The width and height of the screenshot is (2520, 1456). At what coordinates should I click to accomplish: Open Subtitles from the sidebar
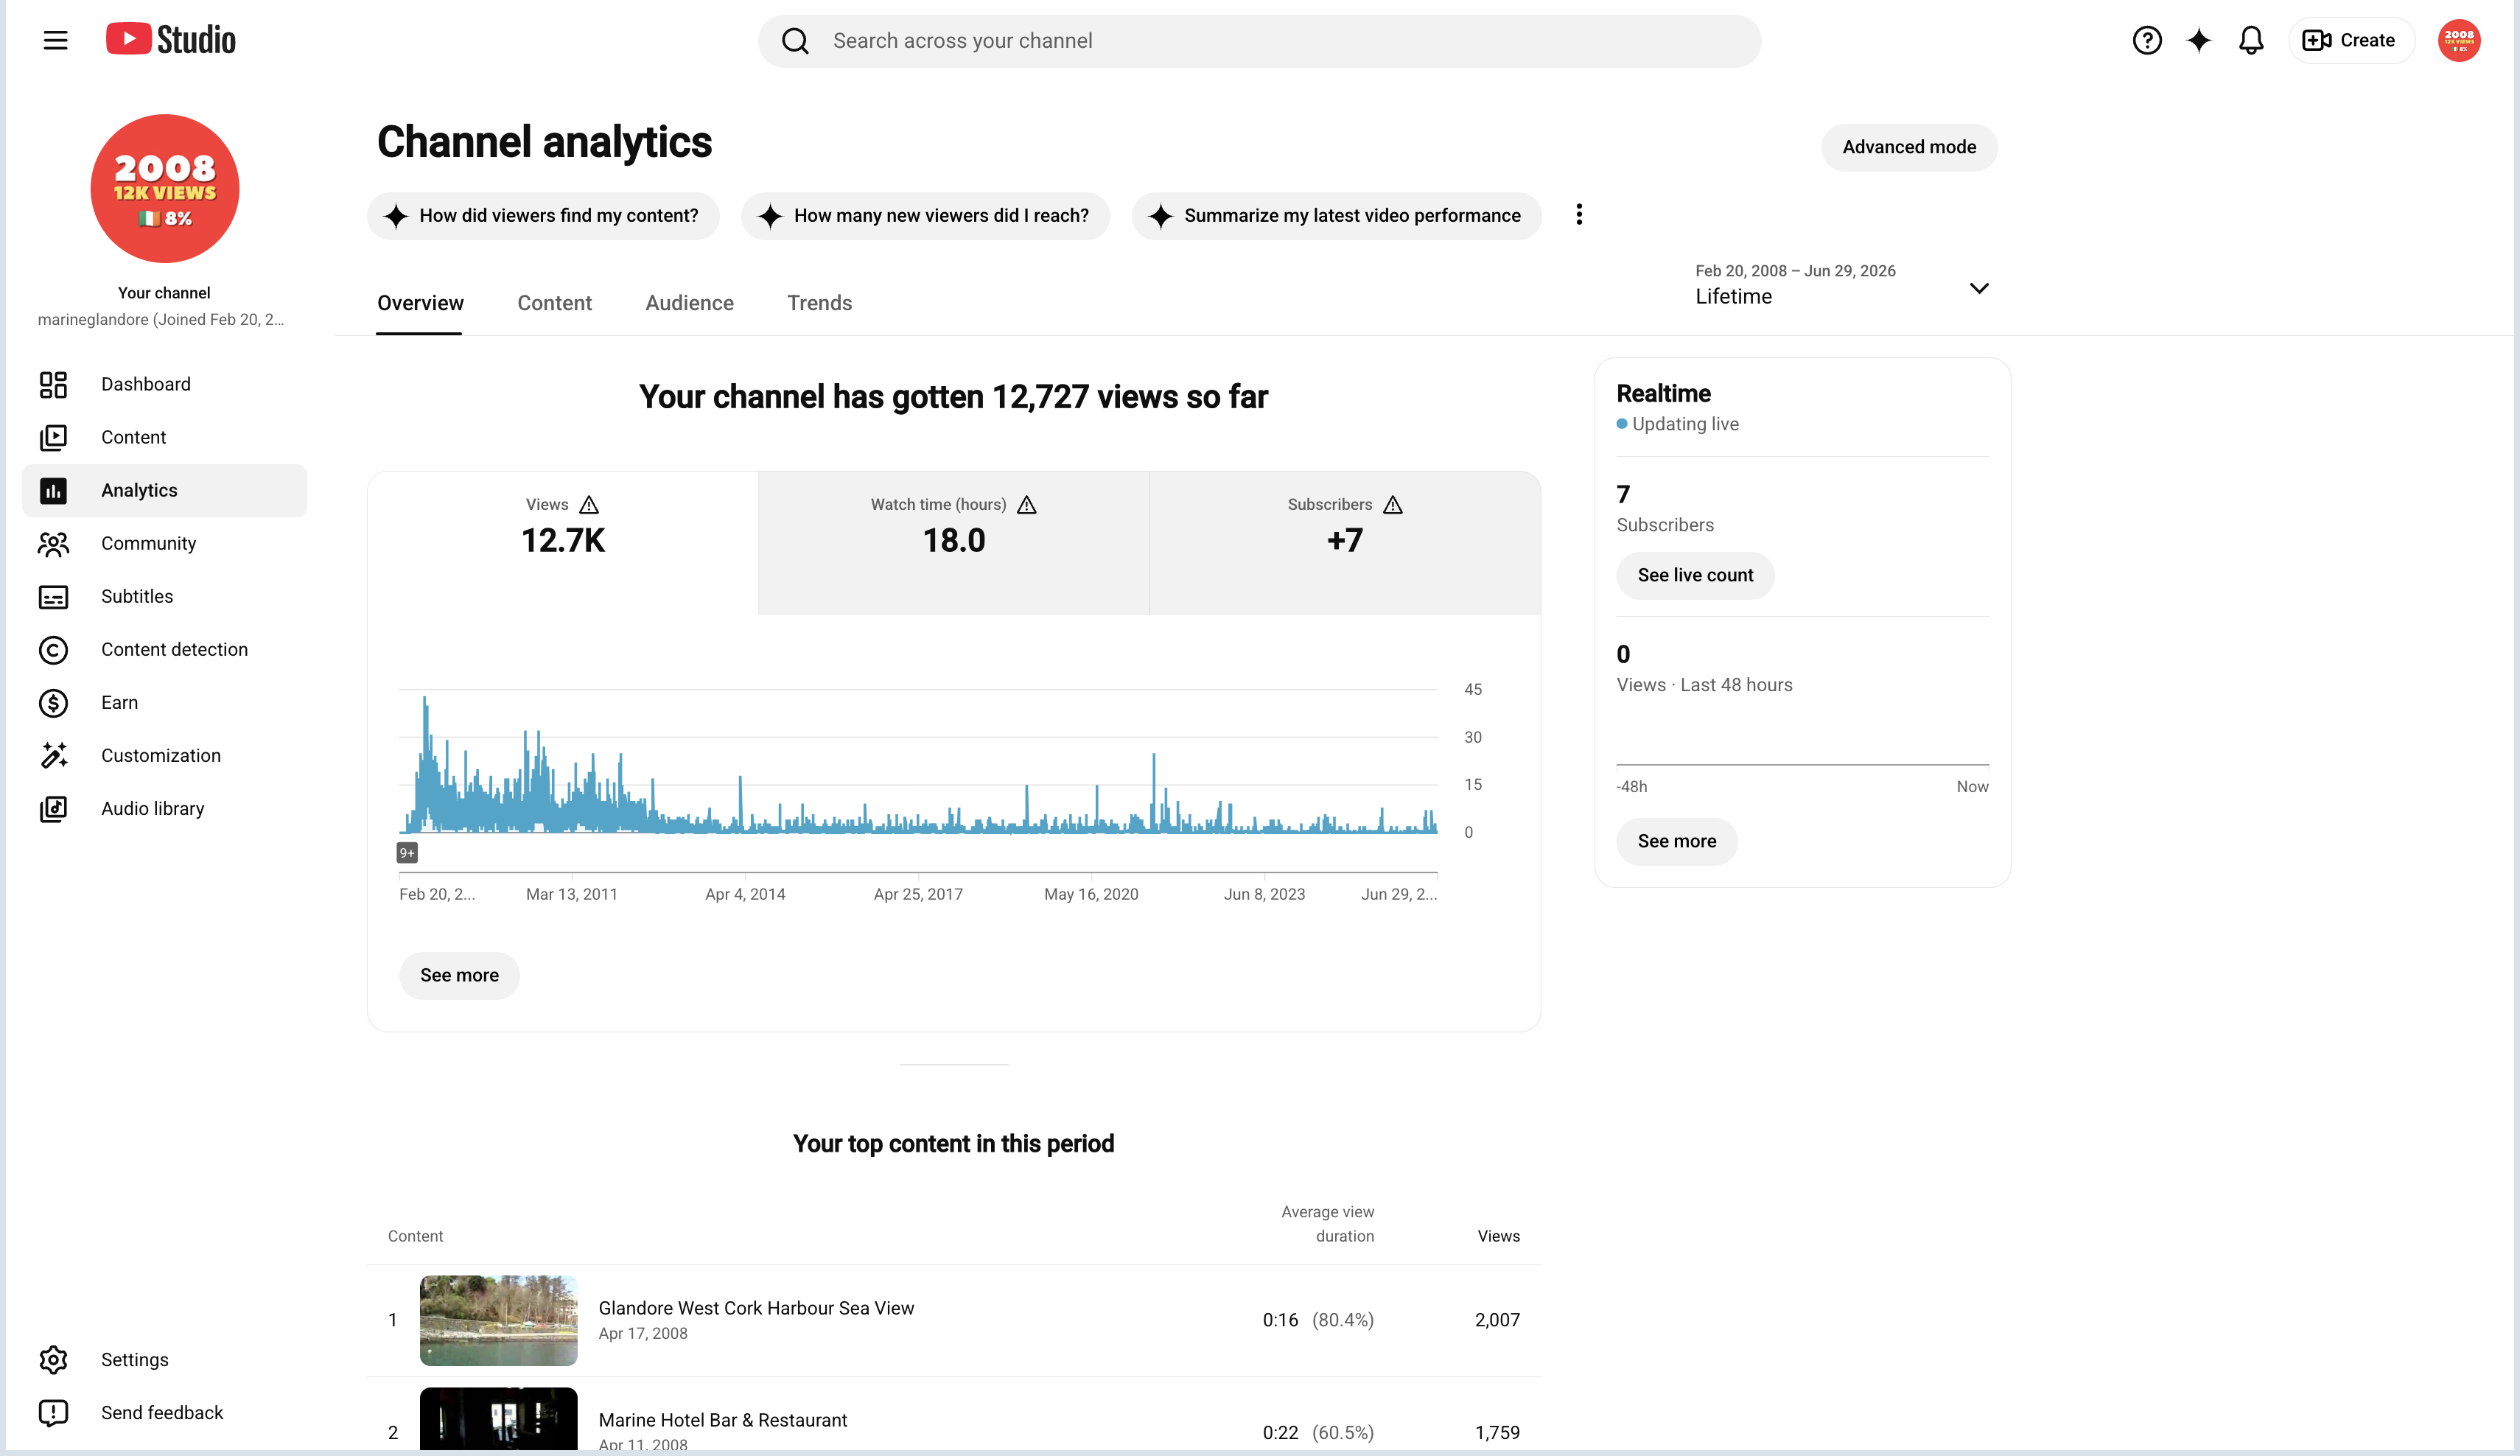tap(165, 596)
